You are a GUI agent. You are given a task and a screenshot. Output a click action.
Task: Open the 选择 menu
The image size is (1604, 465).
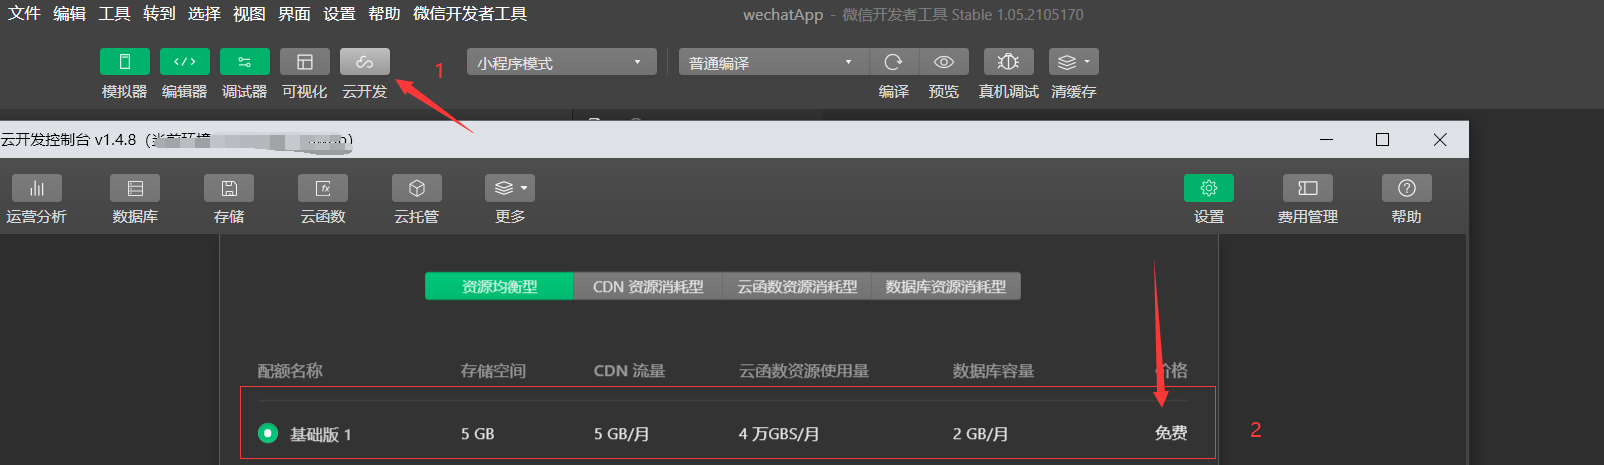point(204,14)
